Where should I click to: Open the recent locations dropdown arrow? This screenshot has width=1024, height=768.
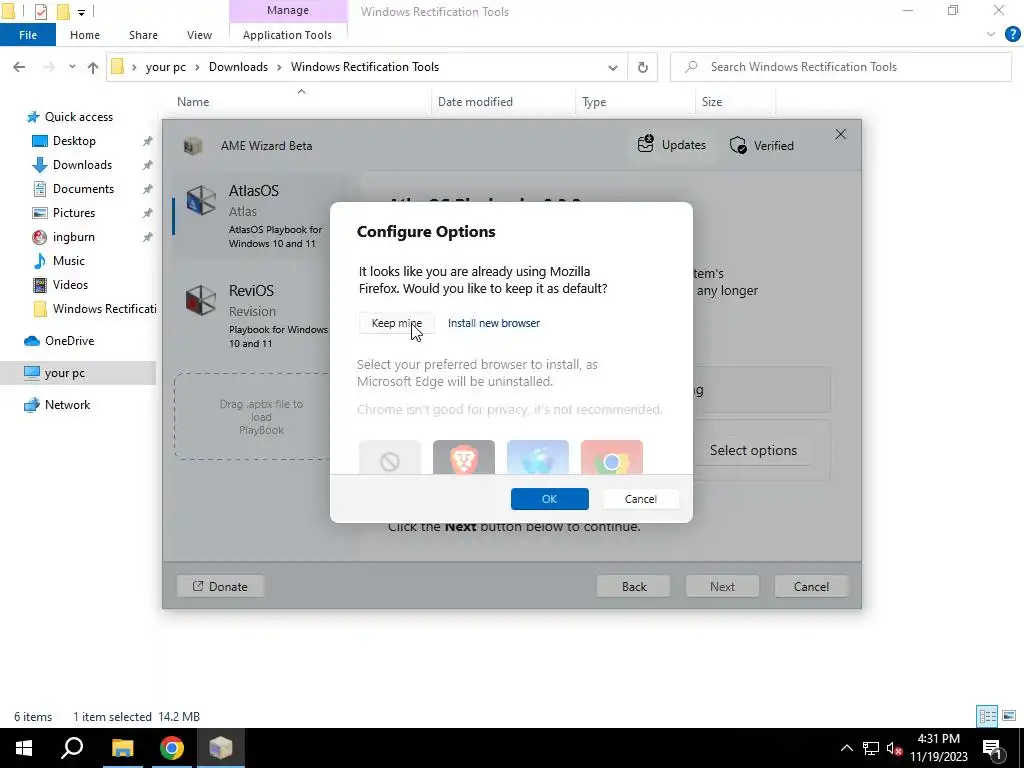72,67
